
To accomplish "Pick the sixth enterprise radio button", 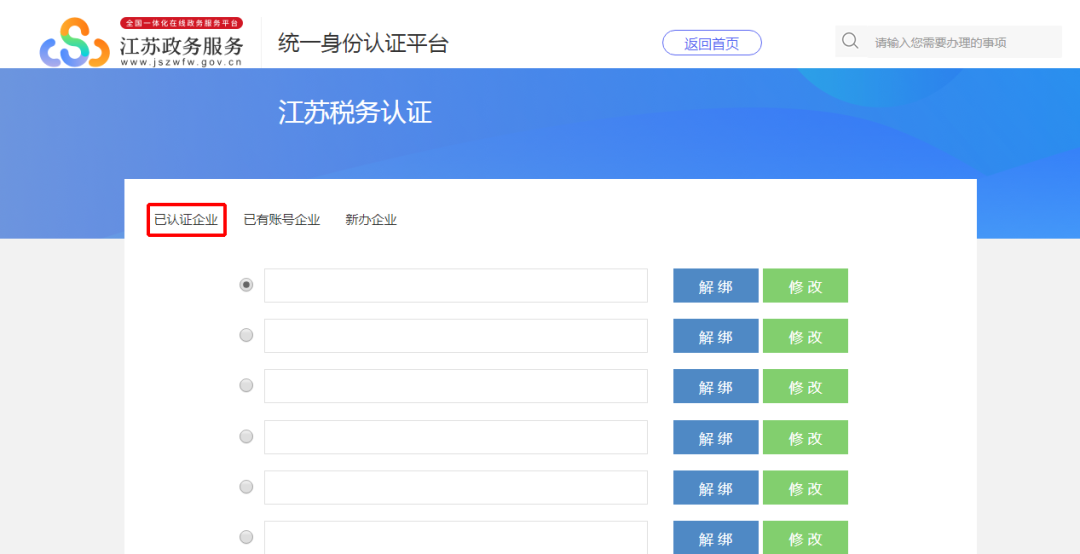I will 246,537.
